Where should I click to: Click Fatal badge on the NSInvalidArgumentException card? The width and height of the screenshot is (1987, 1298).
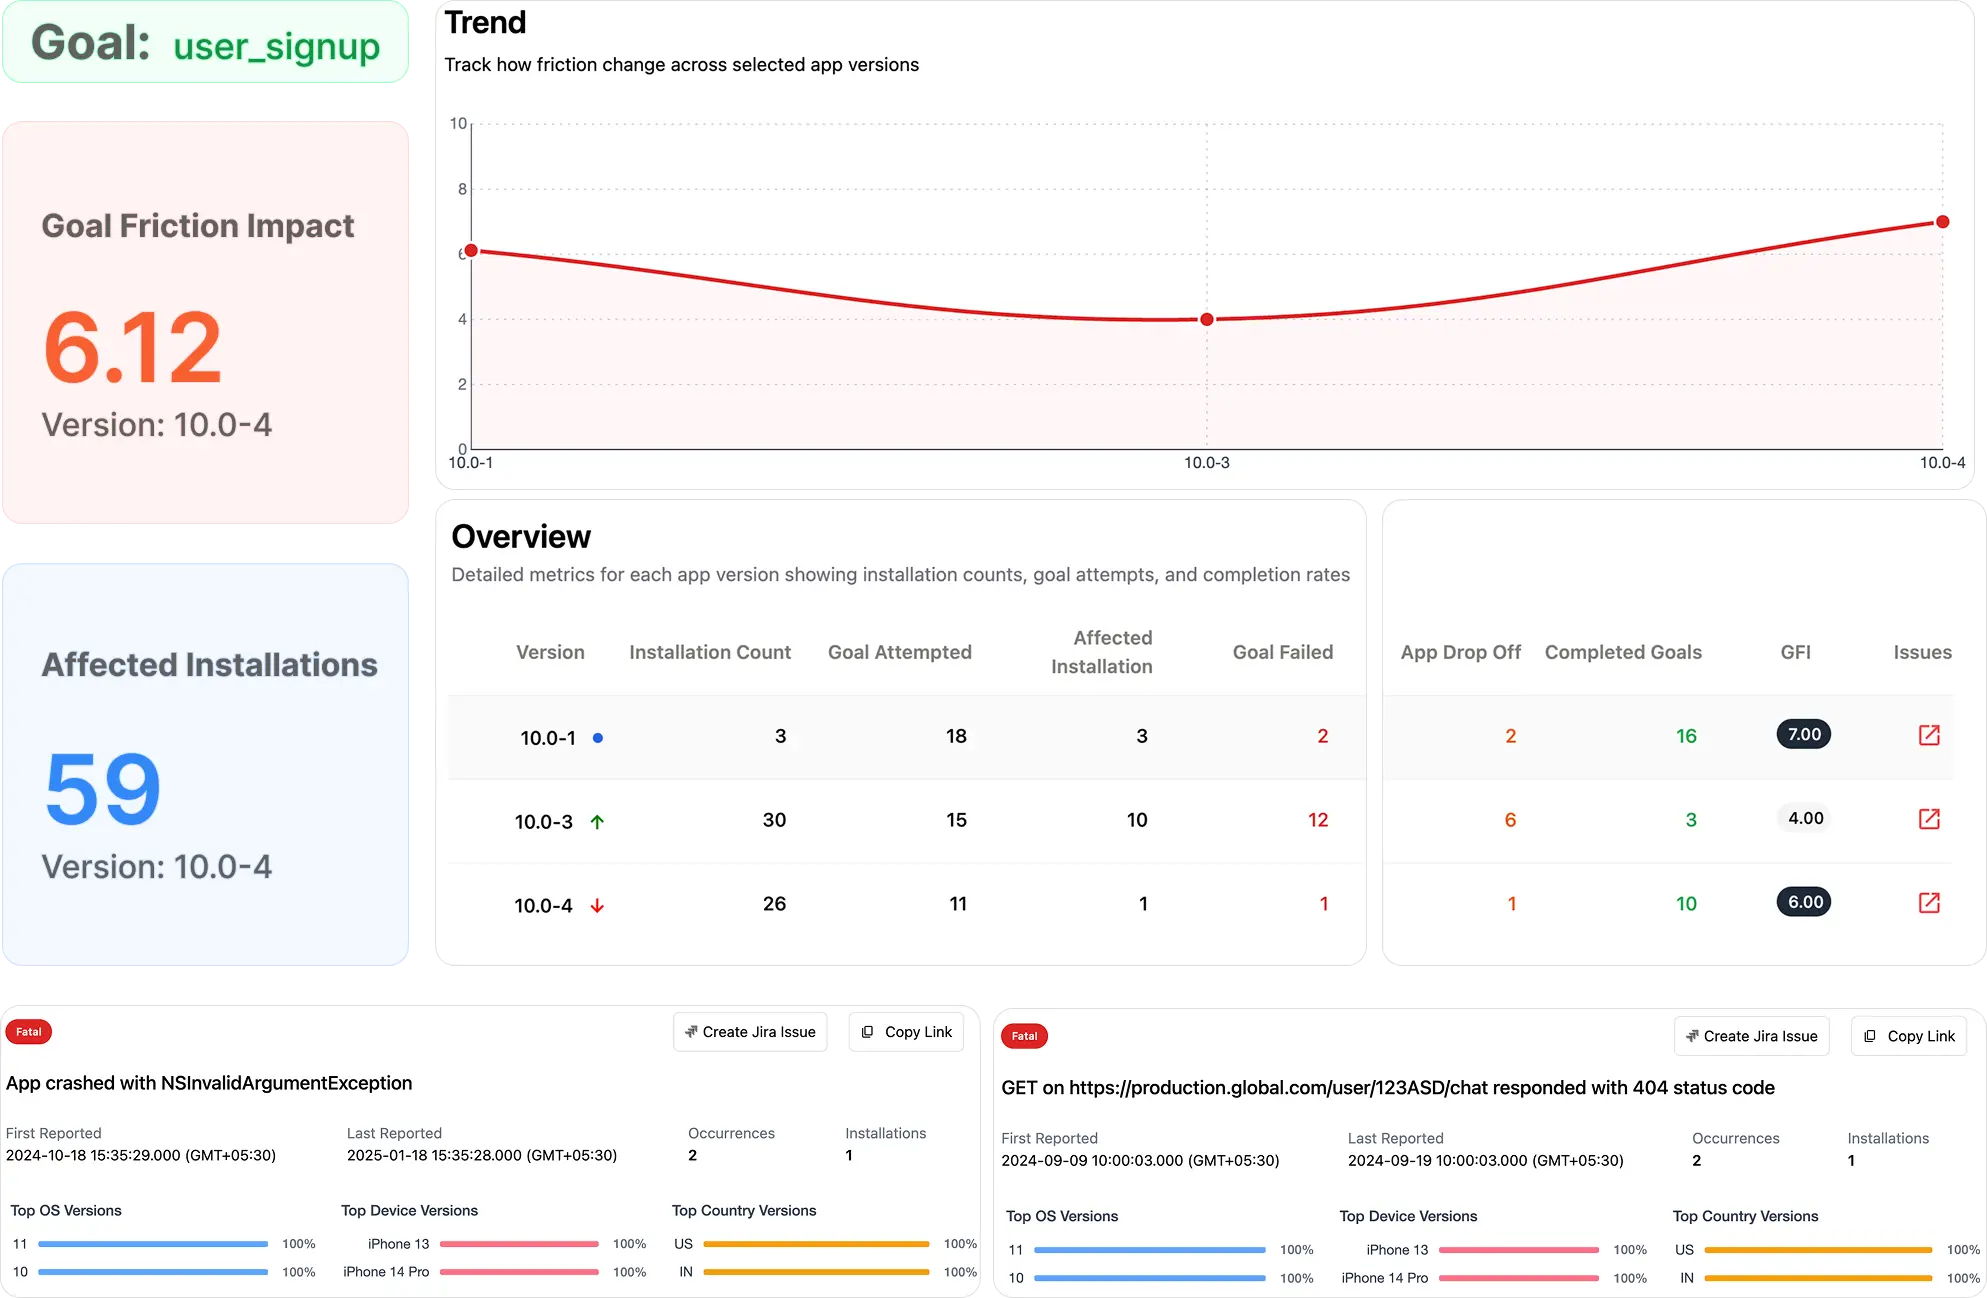(29, 1032)
